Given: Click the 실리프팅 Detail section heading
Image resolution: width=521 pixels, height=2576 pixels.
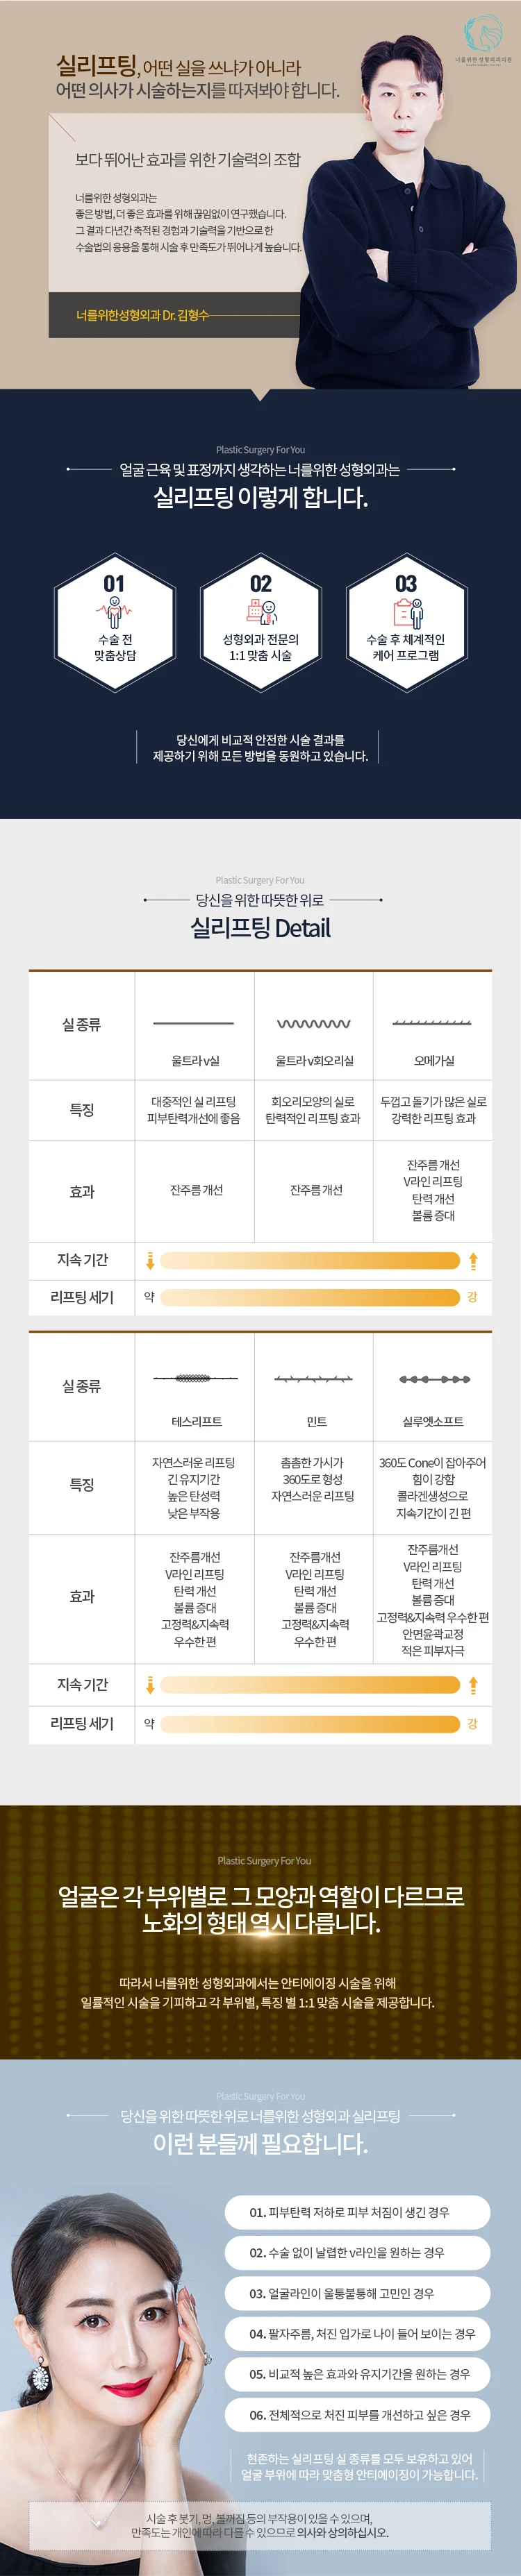Looking at the screenshot, I should point(260,927).
